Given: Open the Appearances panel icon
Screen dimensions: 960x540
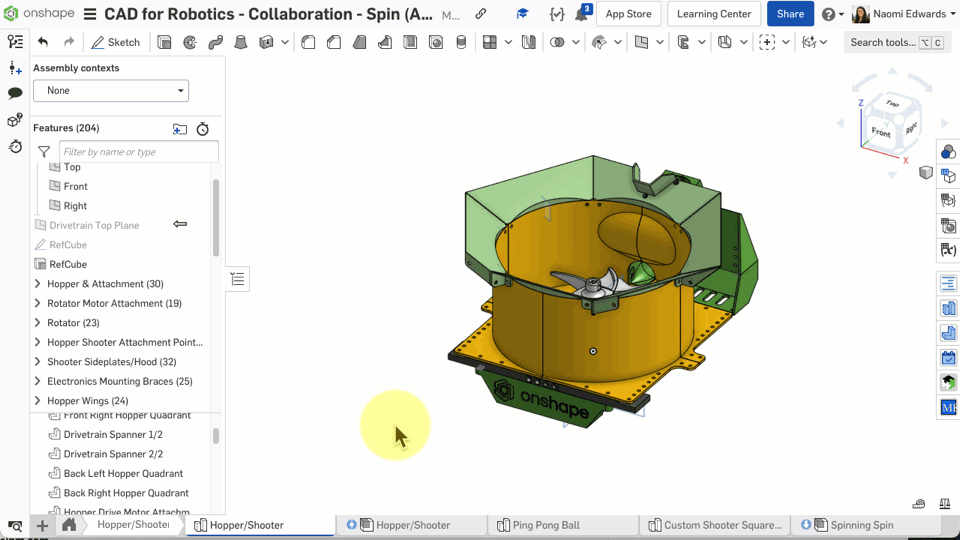Looking at the screenshot, I should pos(948,152).
